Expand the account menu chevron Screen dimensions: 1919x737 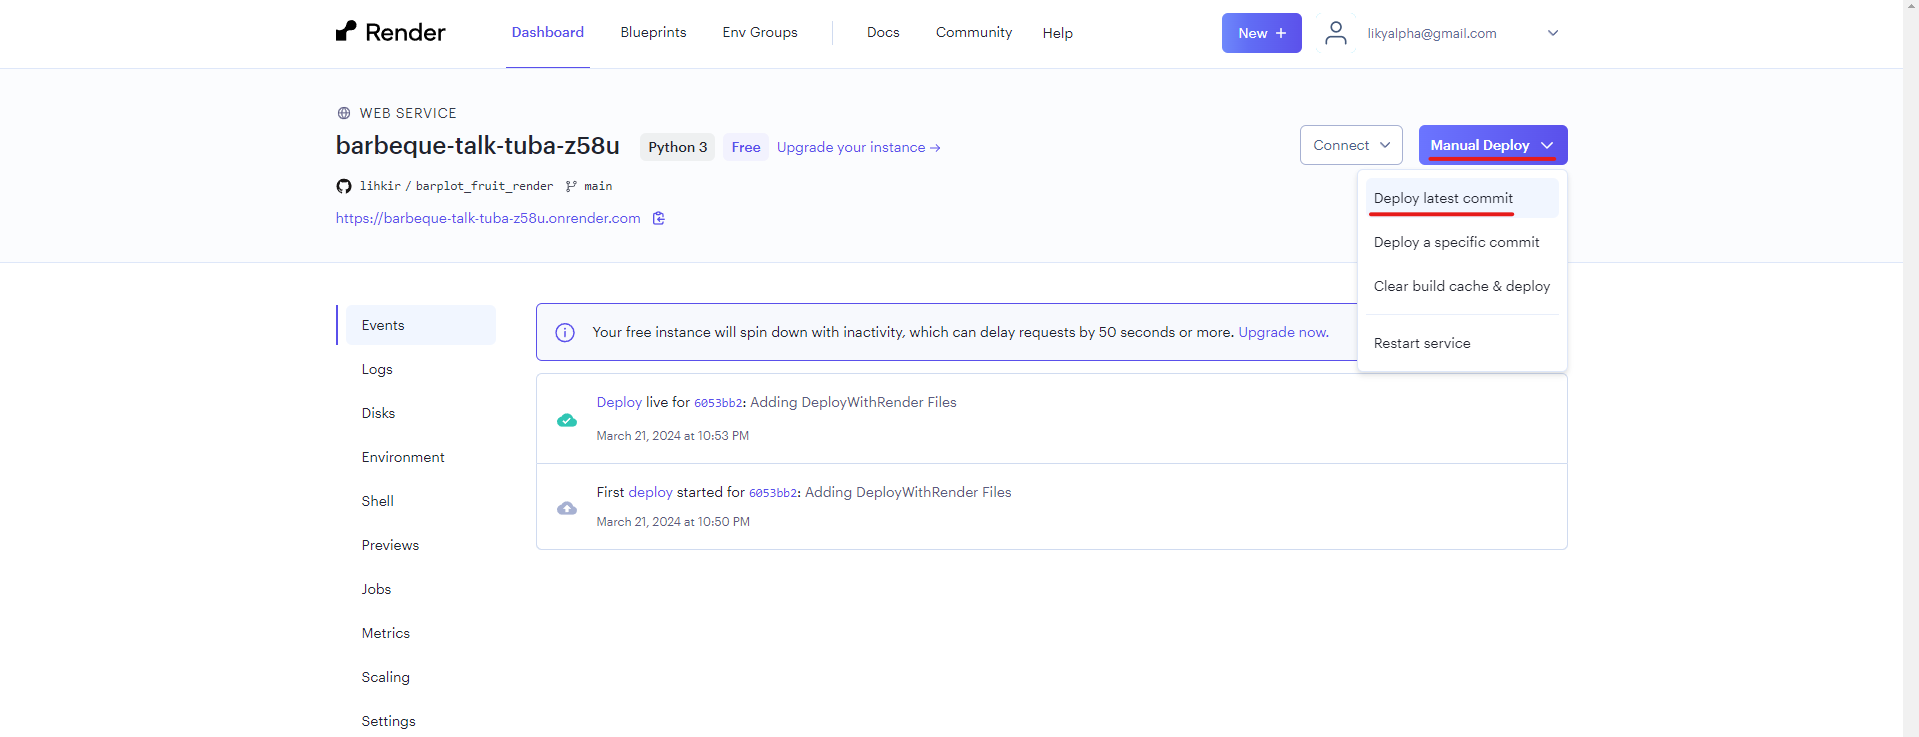pos(1553,33)
